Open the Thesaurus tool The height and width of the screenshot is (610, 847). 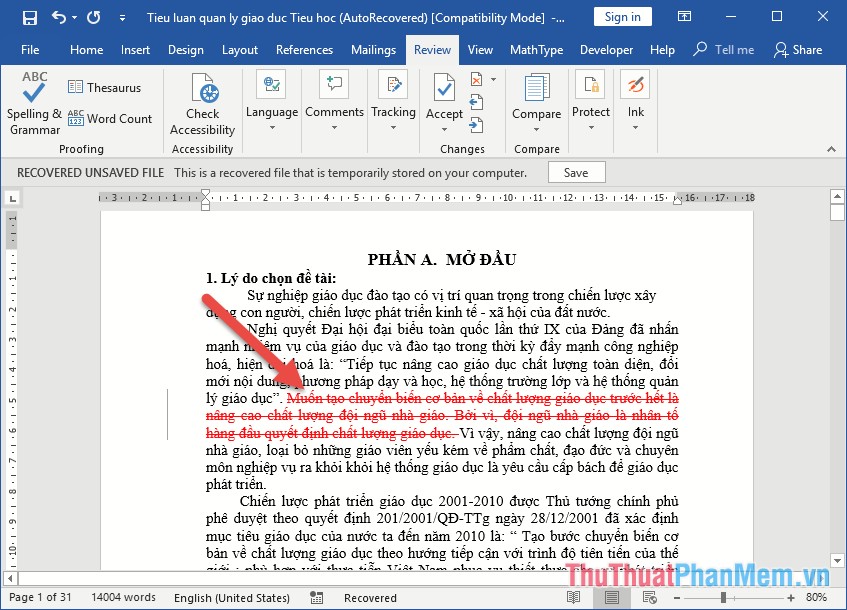(104, 88)
